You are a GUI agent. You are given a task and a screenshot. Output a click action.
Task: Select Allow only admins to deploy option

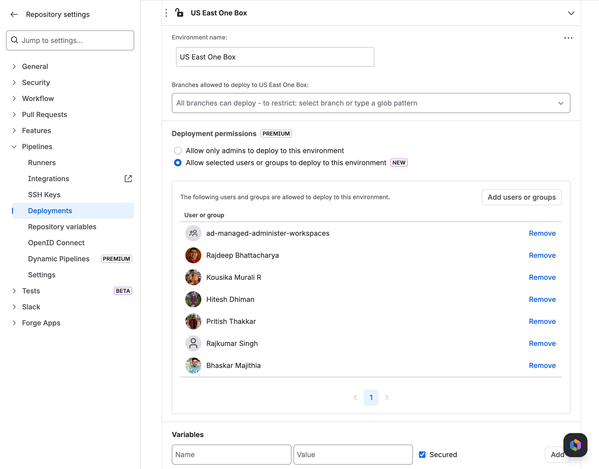[x=178, y=150]
